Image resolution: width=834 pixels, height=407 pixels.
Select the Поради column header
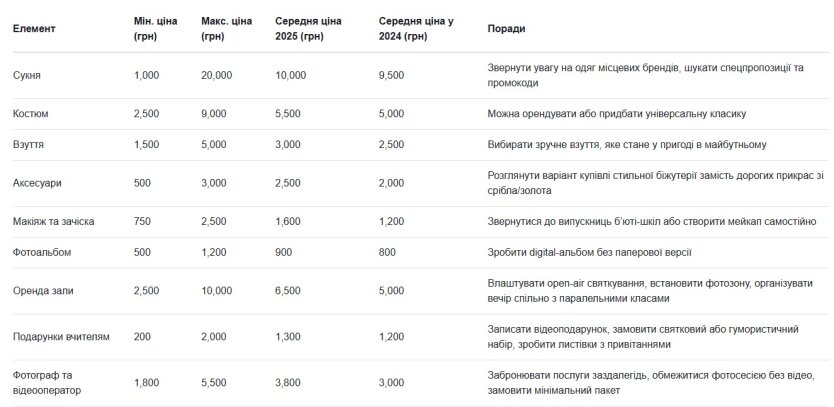tap(506, 29)
